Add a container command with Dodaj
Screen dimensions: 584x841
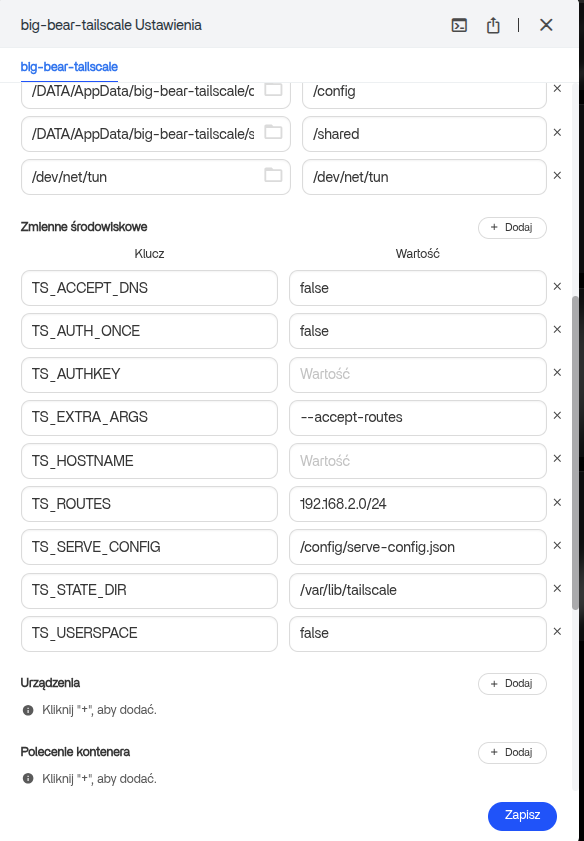512,753
